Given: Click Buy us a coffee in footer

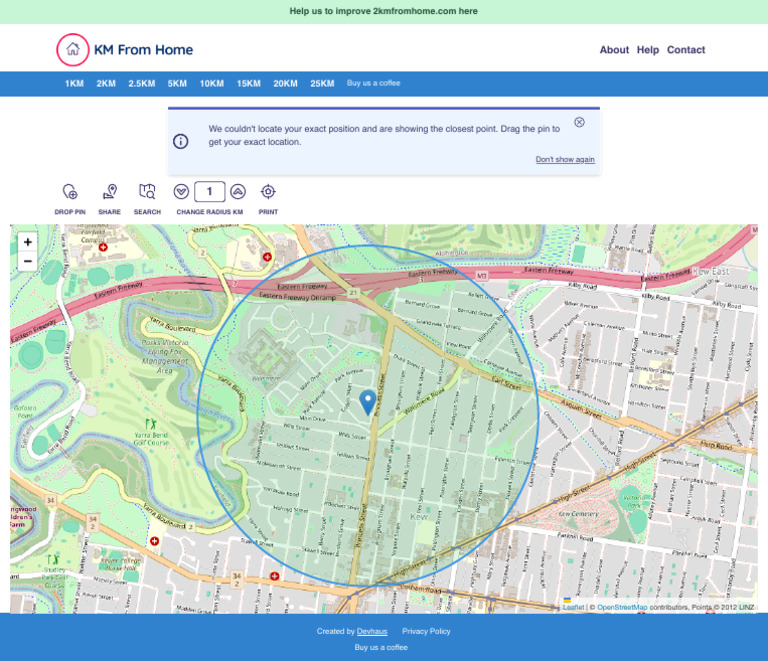Looking at the screenshot, I should tap(381, 647).
